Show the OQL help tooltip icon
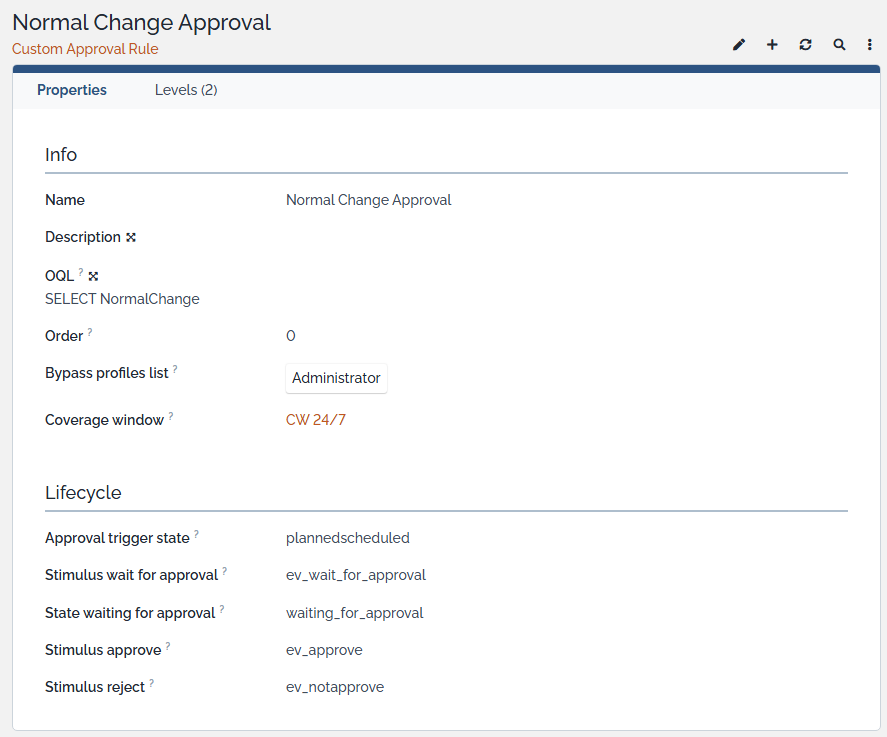Viewport: 887px width, 737px height. point(81,272)
